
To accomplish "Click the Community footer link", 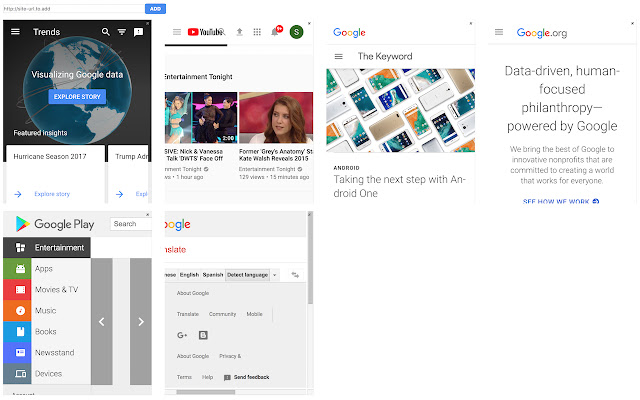I will [222, 314].
